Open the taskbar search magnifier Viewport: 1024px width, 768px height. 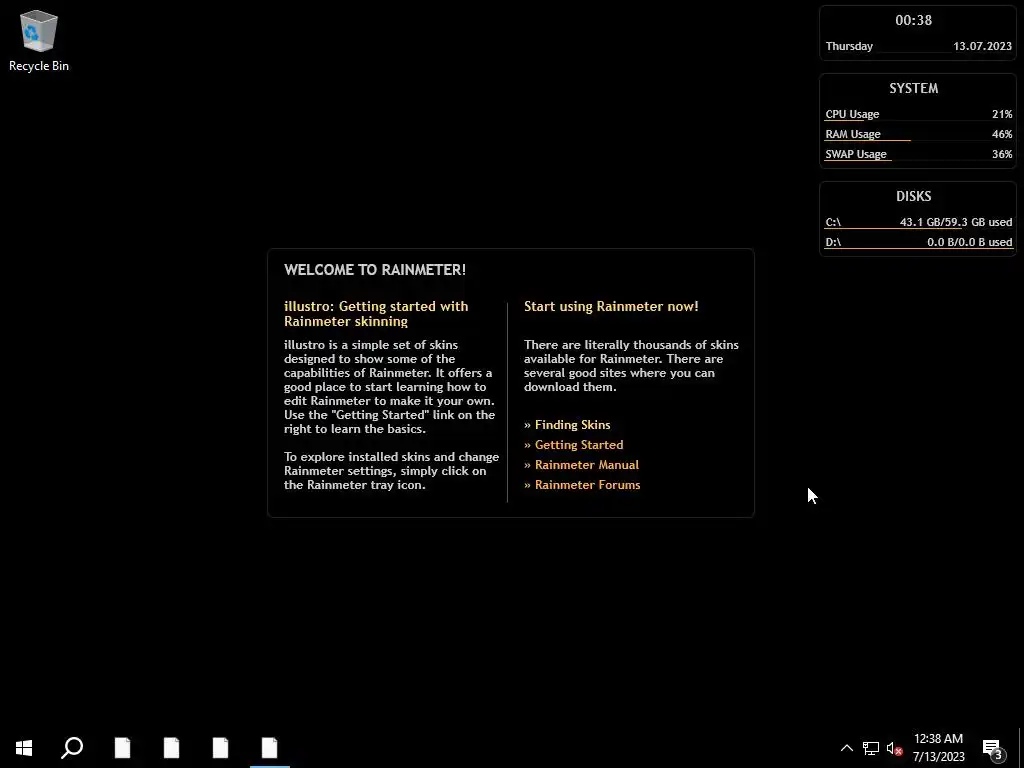click(72, 748)
